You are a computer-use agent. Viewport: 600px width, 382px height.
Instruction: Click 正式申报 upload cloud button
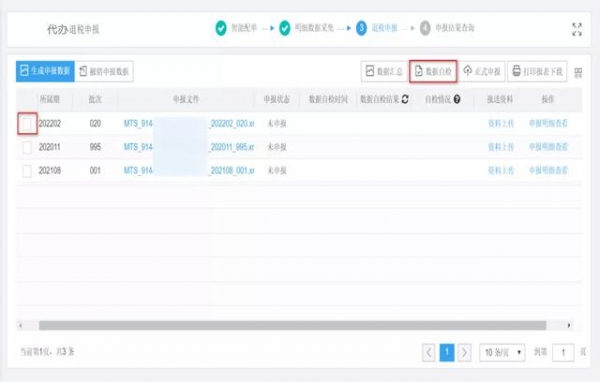click(482, 71)
